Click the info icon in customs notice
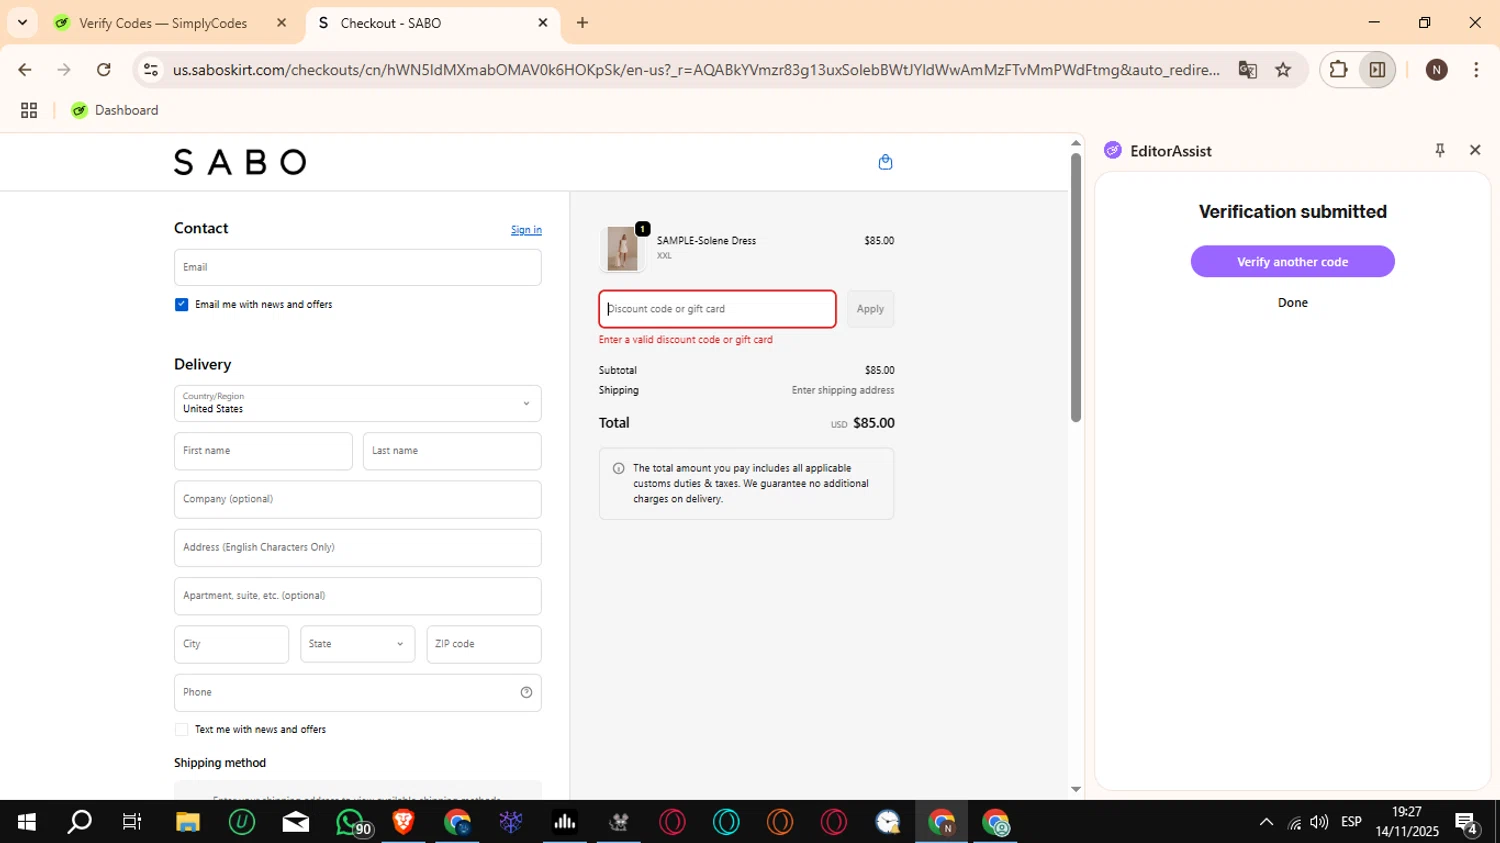 click(x=618, y=468)
